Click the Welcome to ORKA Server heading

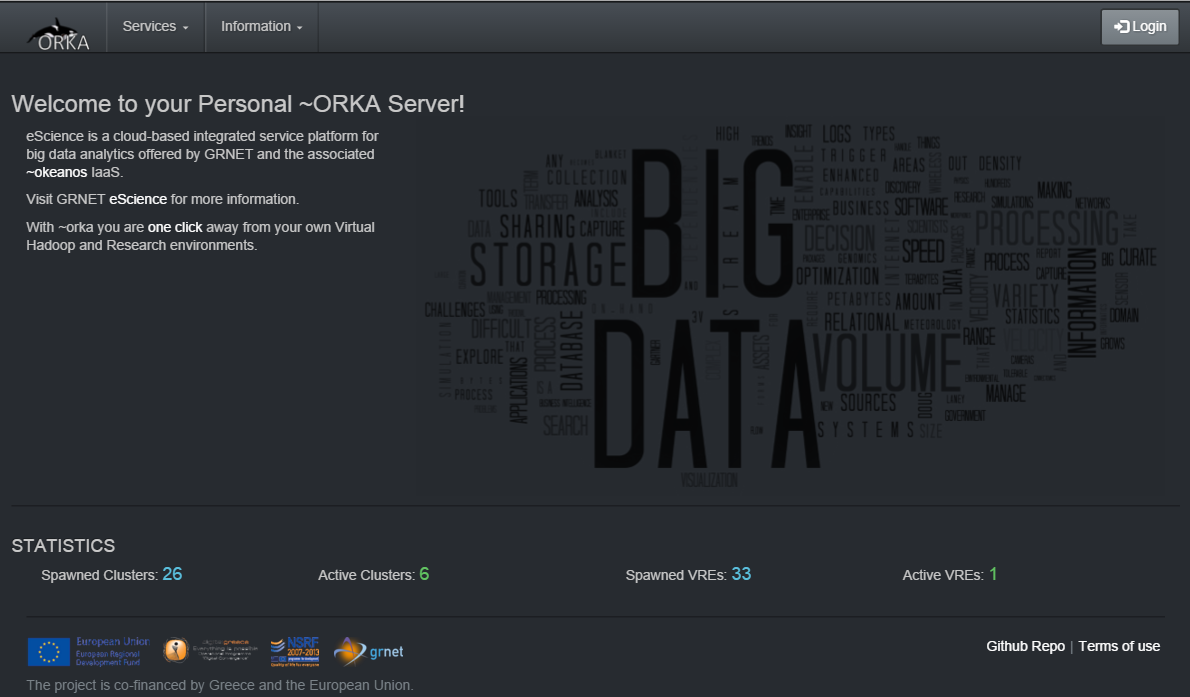pos(238,104)
